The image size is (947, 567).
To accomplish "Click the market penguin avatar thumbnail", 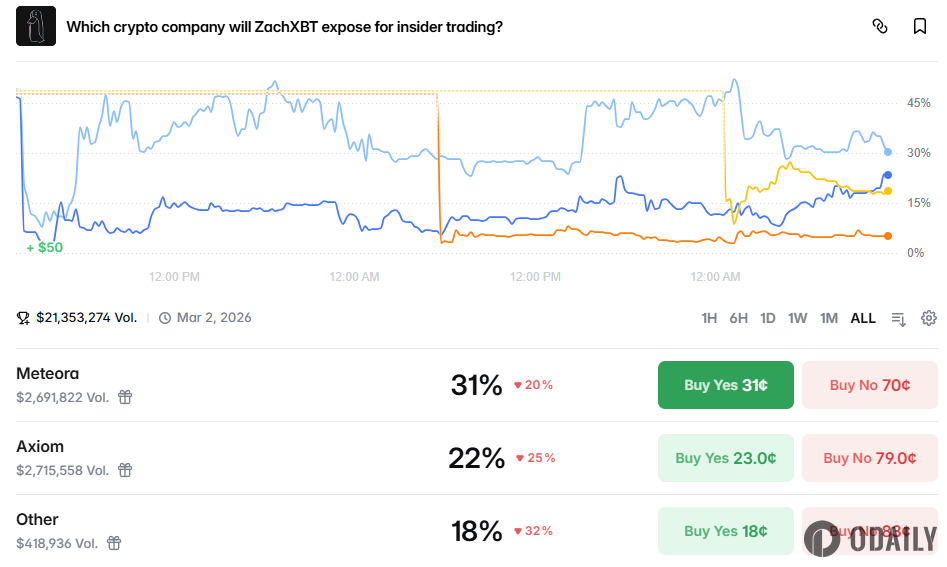I will pyautogui.click(x=36, y=26).
